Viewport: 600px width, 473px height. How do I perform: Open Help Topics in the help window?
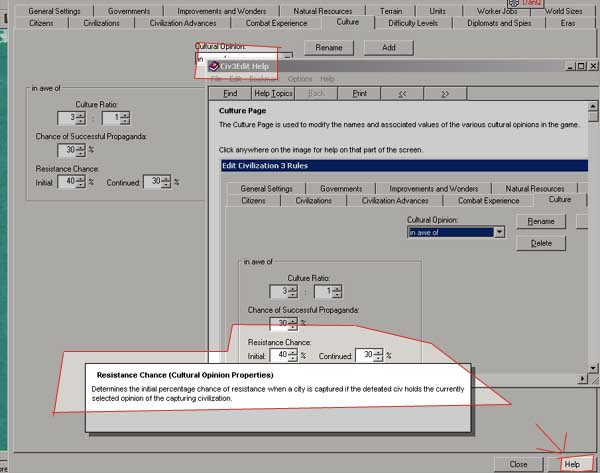click(x=273, y=93)
